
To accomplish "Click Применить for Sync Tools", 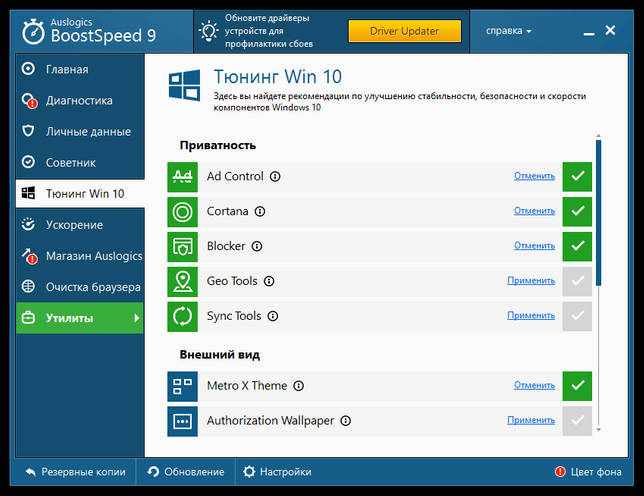I will tap(531, 315).
